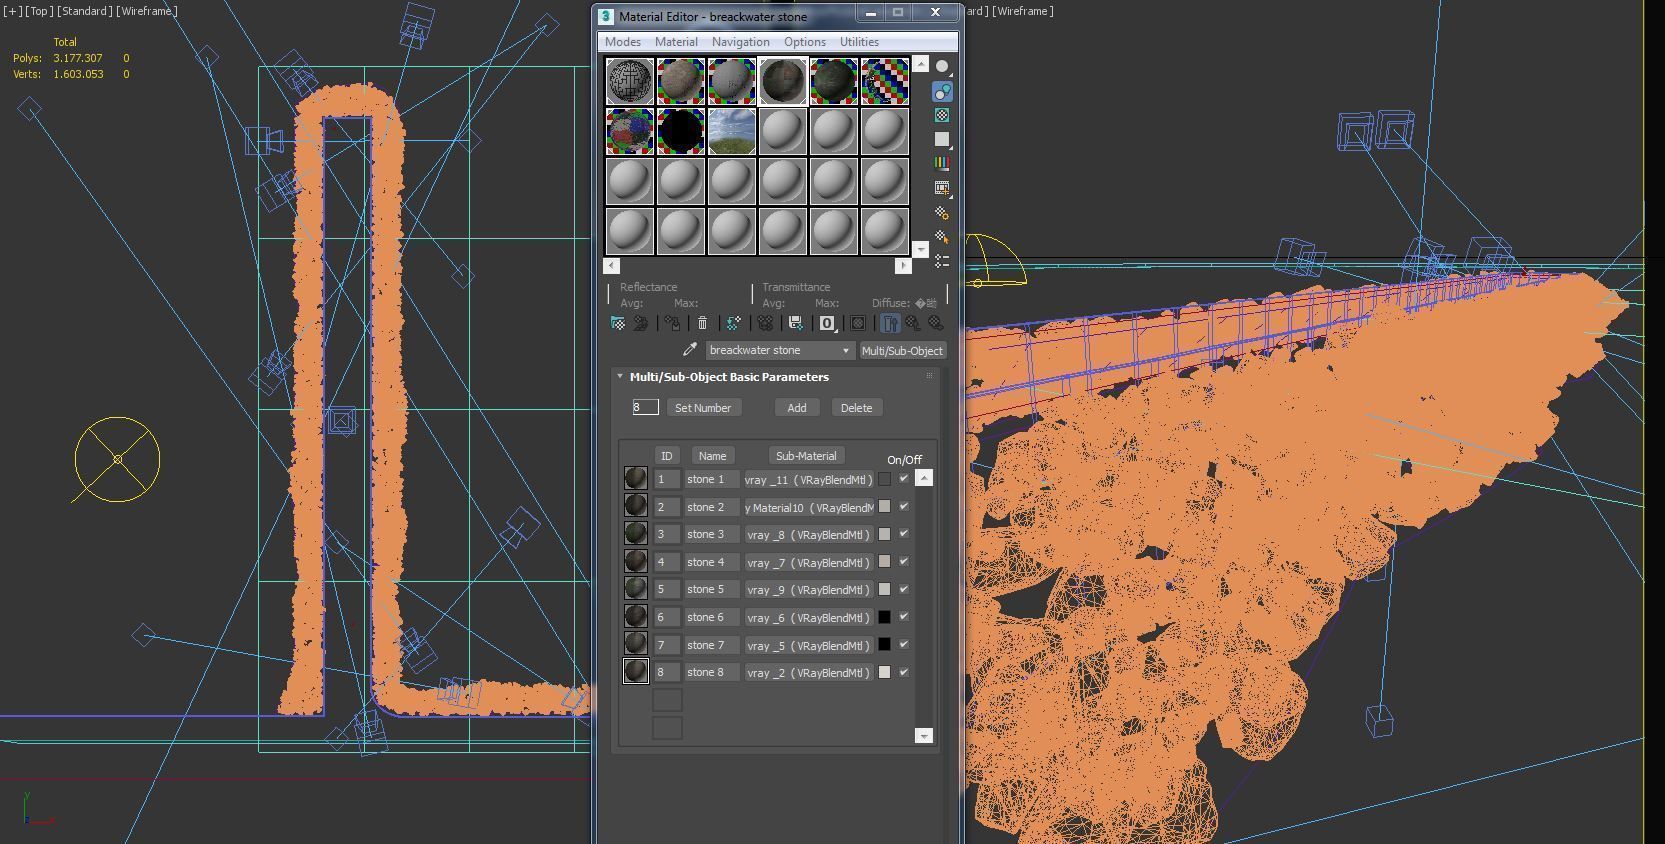This screenshot has width=1665, height=844.
Task: Open the Material menu
Action: pyautogui.click(x=676, y=42)
